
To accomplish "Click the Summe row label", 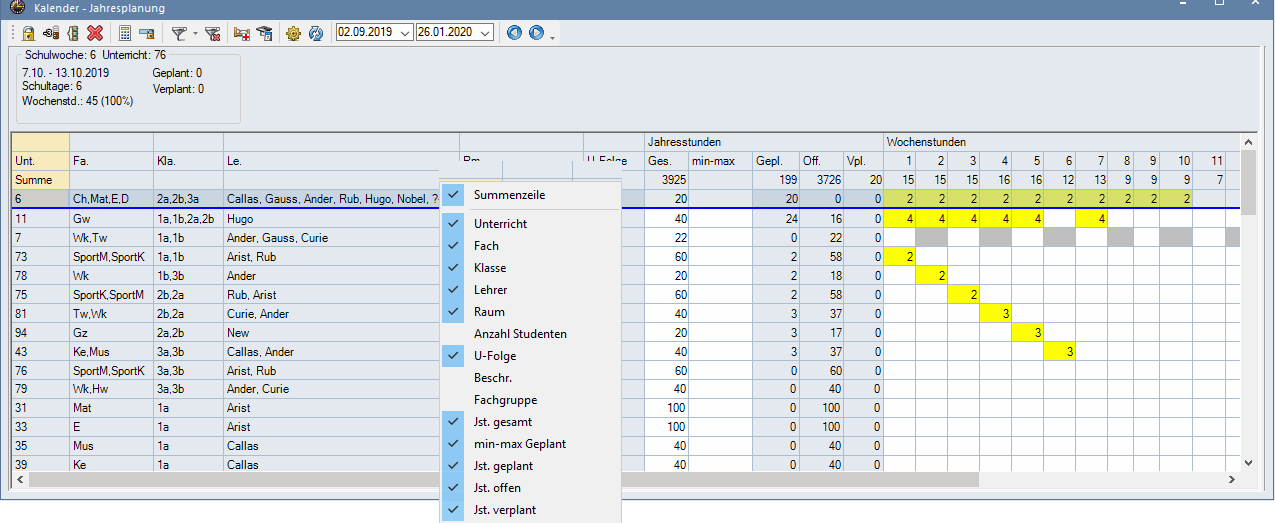I will (x=40, y=180).
